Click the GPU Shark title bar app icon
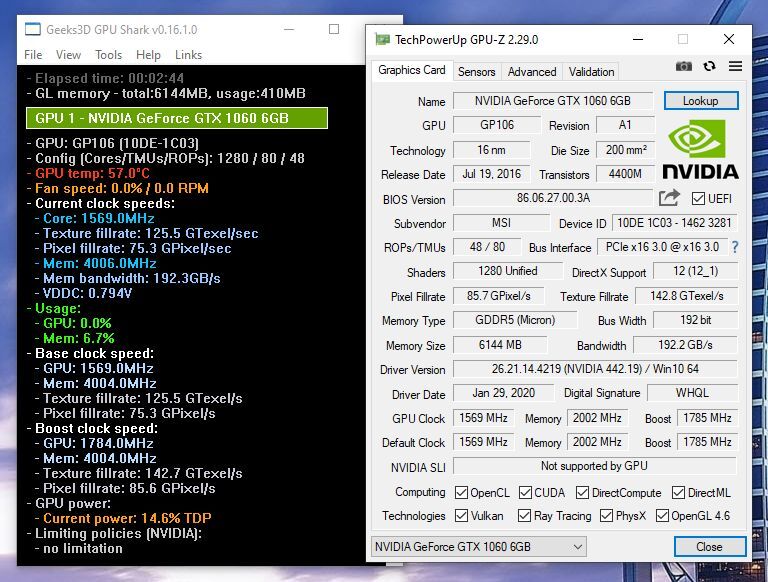The height and width of the screenshot is (582, 768). click(33, 29)
